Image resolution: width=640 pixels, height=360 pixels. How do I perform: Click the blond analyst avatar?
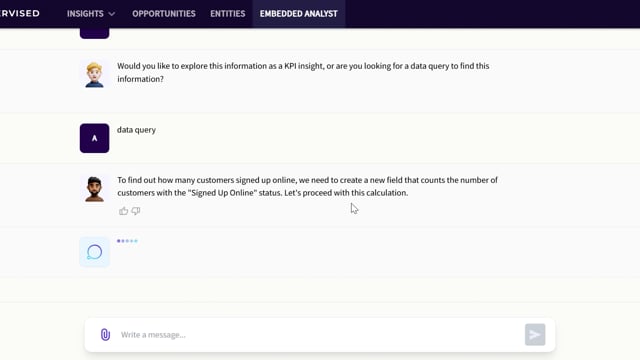coord(94,74)
